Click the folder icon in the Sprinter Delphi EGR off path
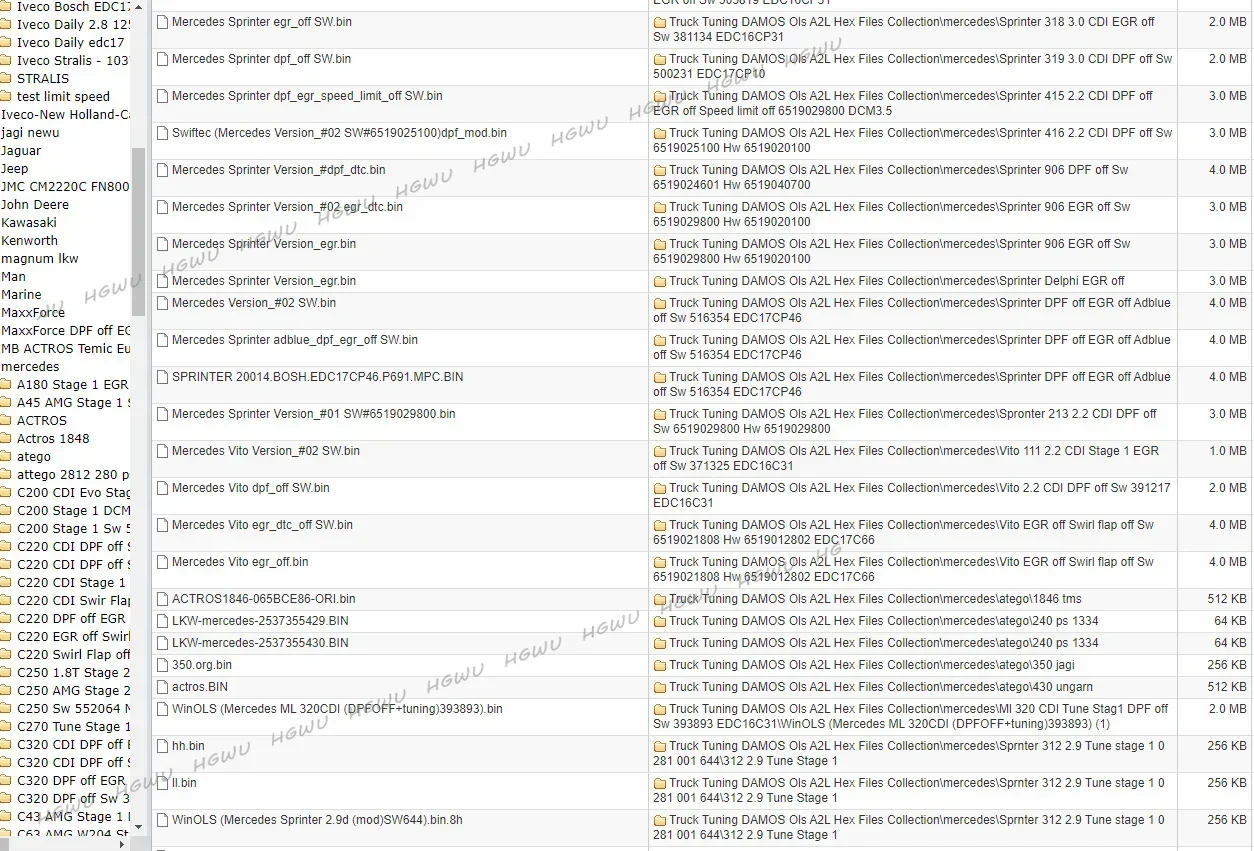 [x=660, y=281]
